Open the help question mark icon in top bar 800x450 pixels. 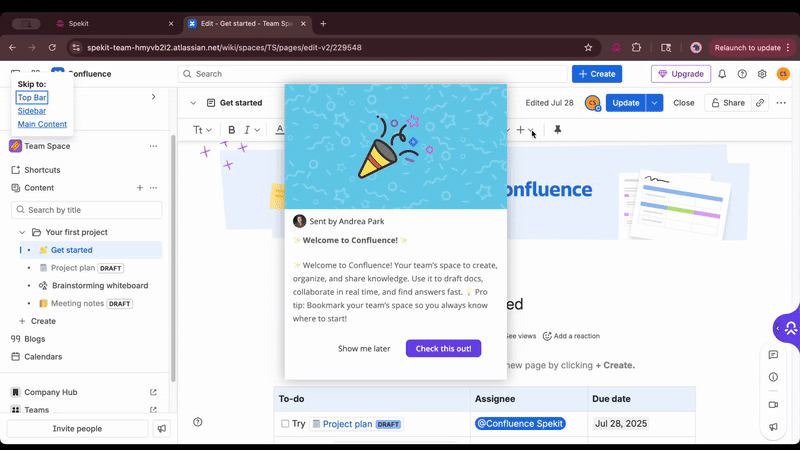(x=742, y=74)
